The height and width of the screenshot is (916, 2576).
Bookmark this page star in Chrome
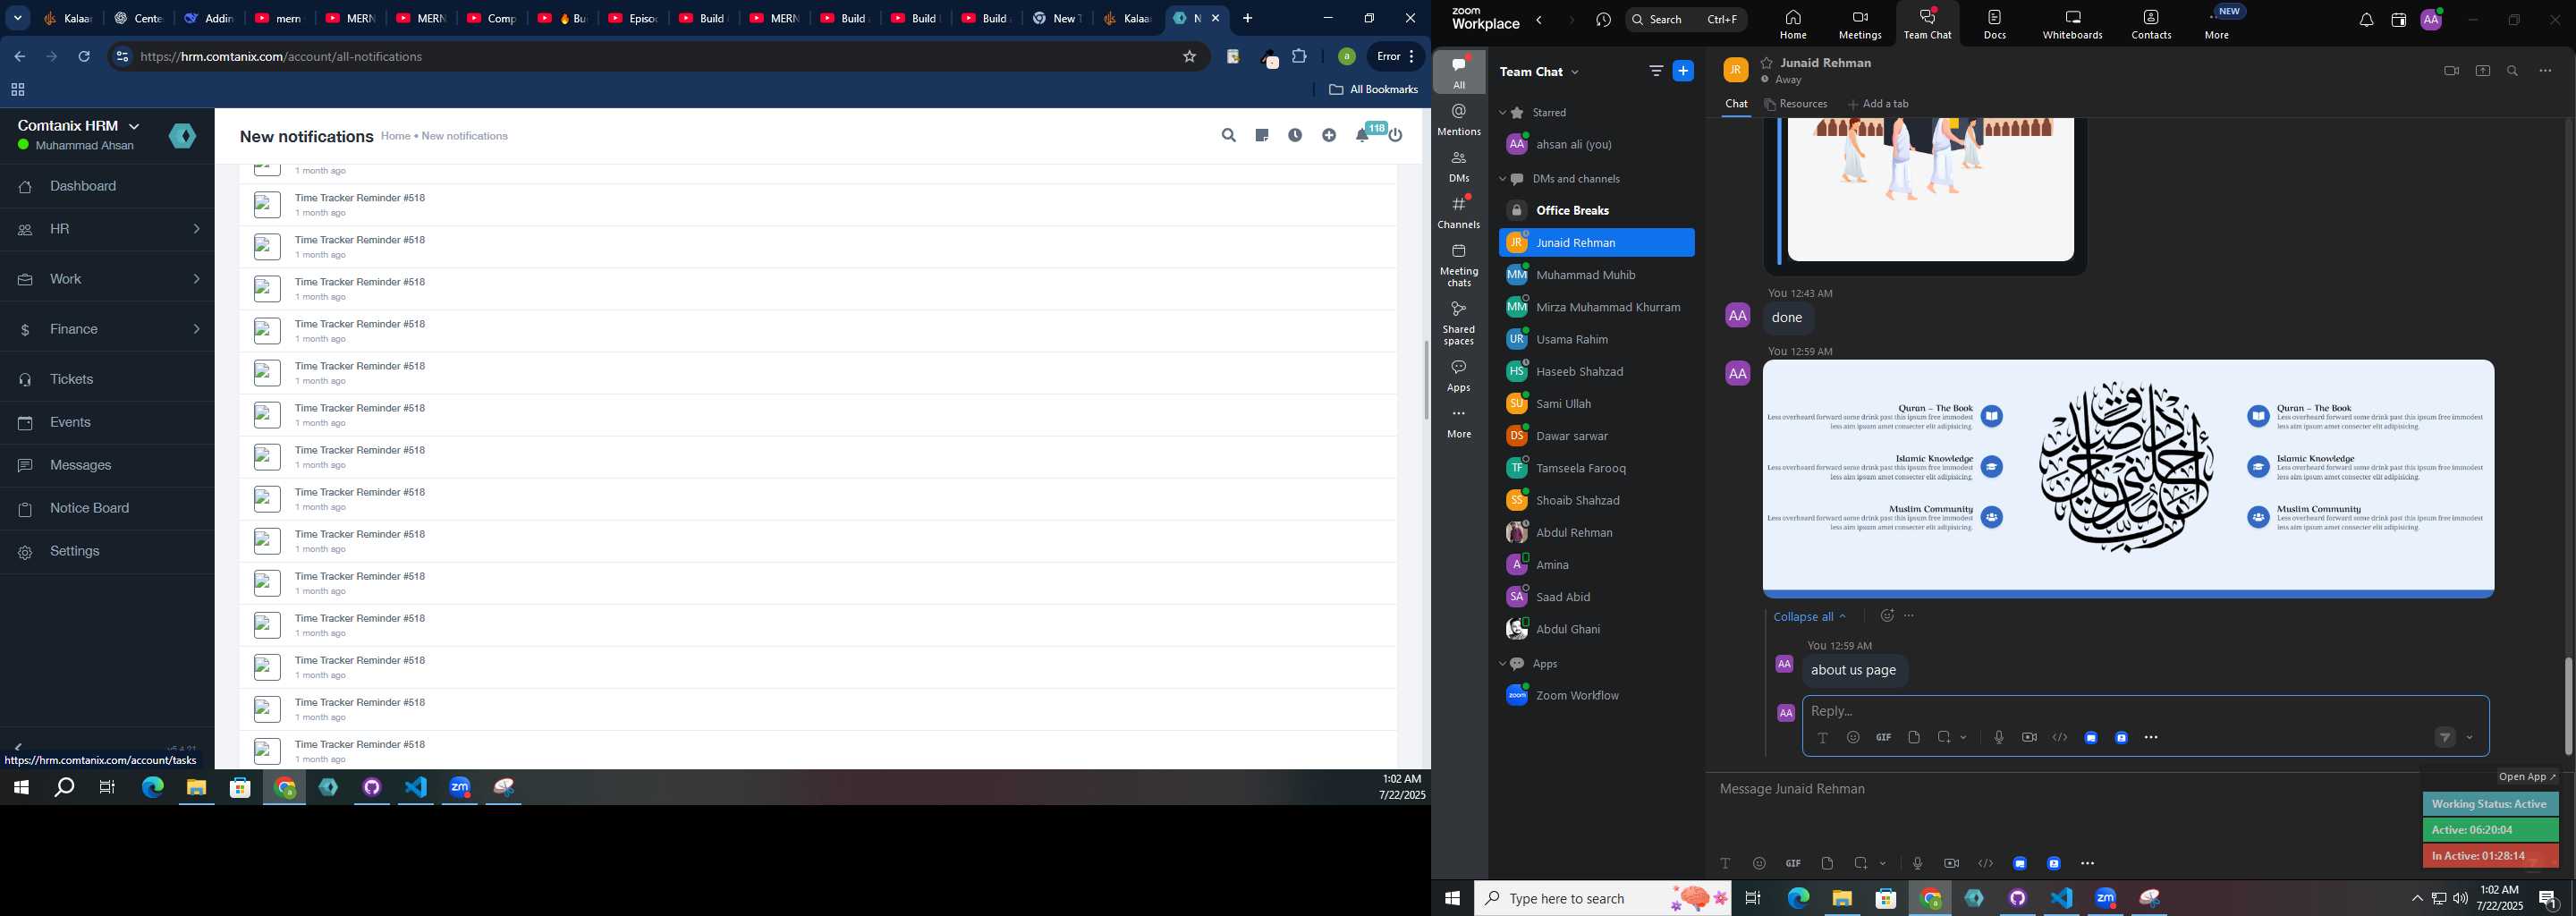[1189, 57]
